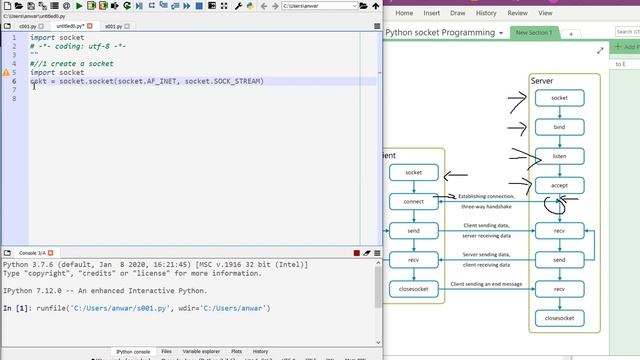640x360 pixels.
Task: Open the Draw tab in OneNote
Action: (458, 13)
